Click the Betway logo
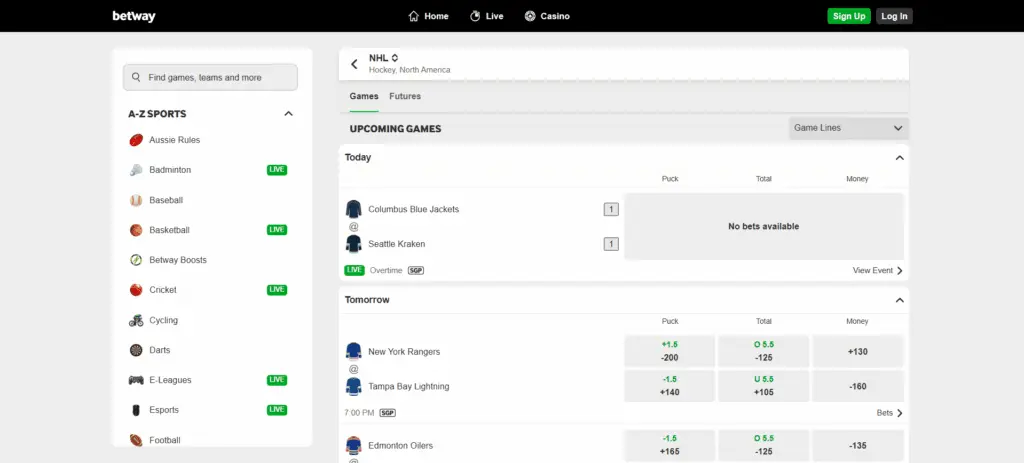The height and width of the screenshot is (463, 1024). (x=134, y=16)
